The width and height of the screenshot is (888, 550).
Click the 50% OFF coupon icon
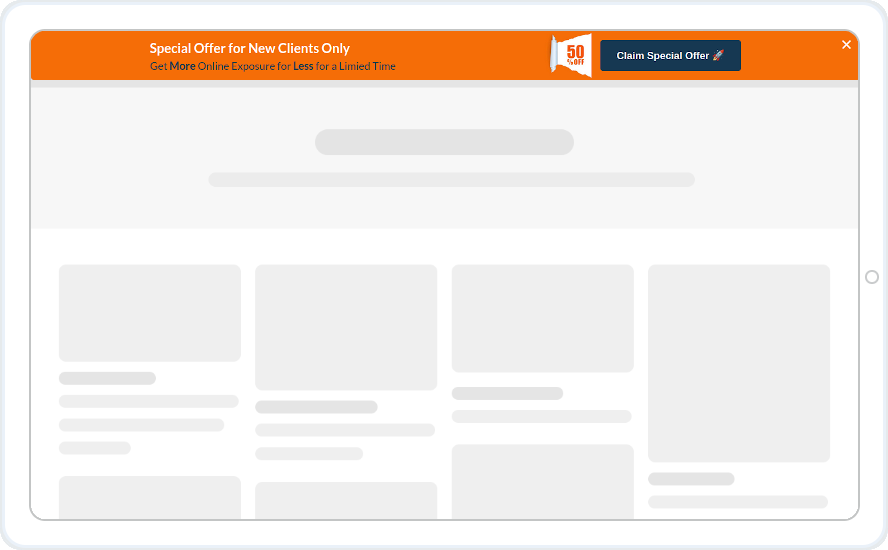571,55
